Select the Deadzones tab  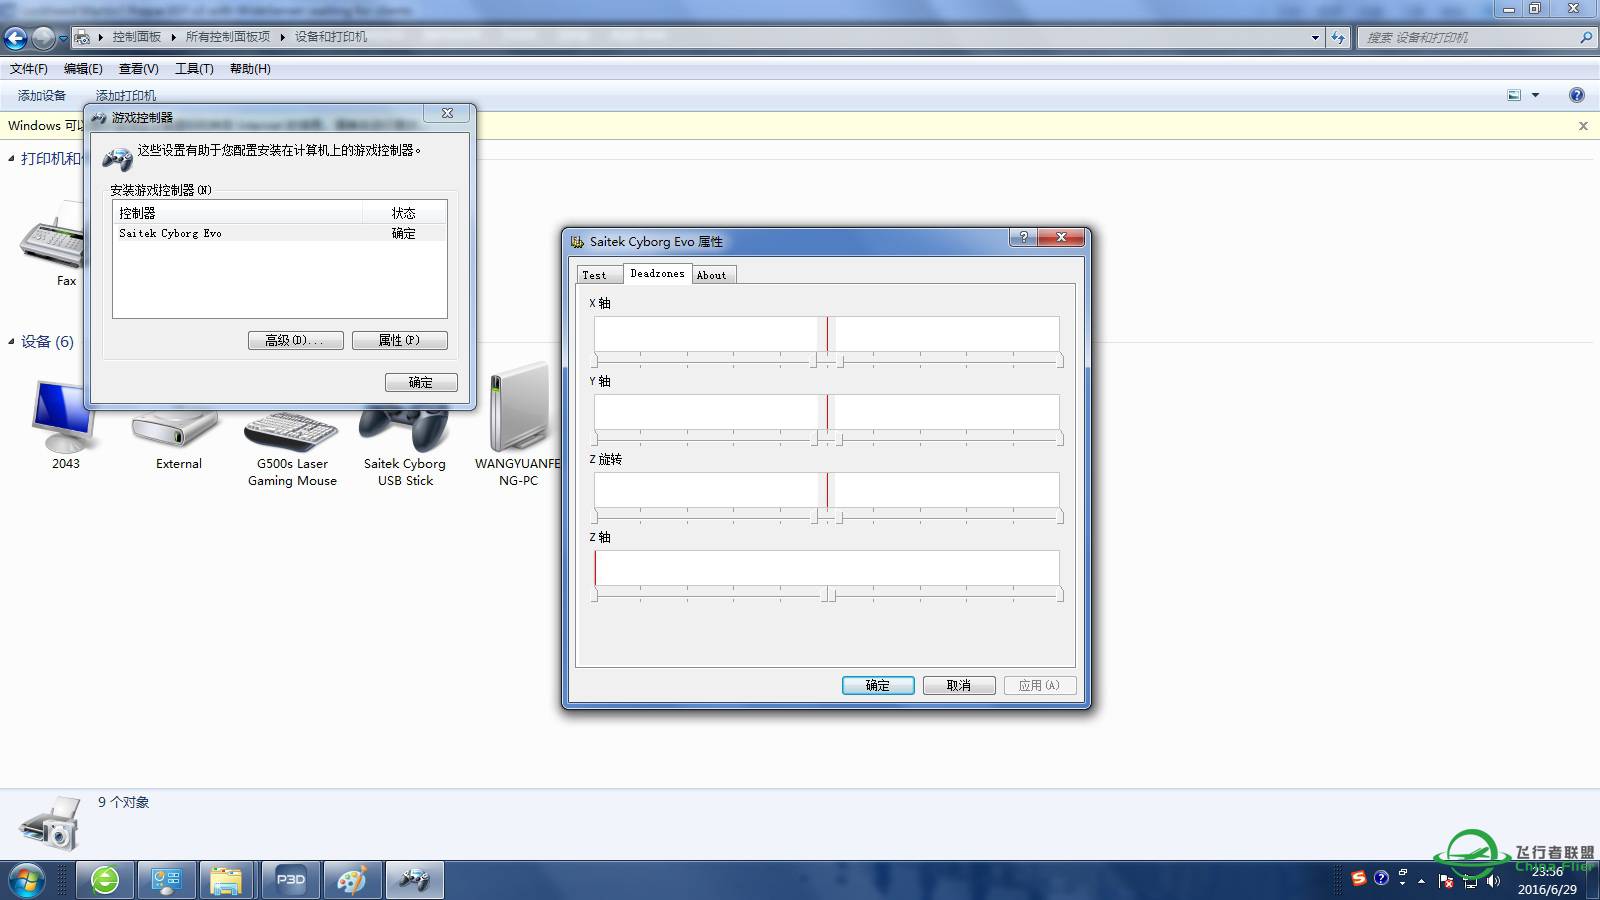[657, 273]
